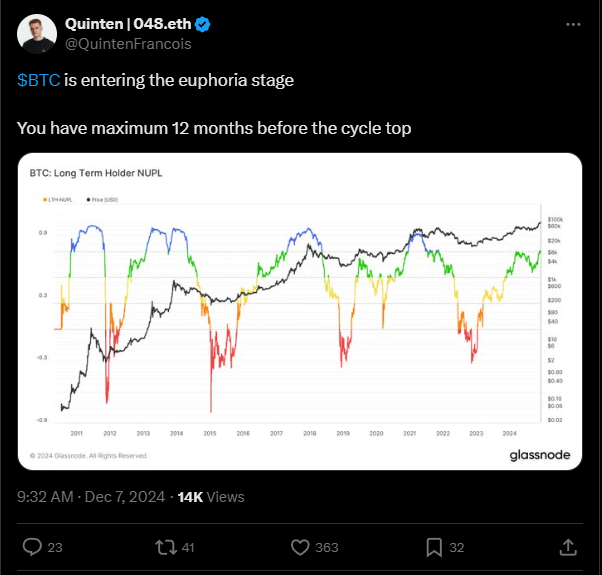View the 14K Views analytics
602x575 pixels.
pyautogui.click(x=211, y=497)
